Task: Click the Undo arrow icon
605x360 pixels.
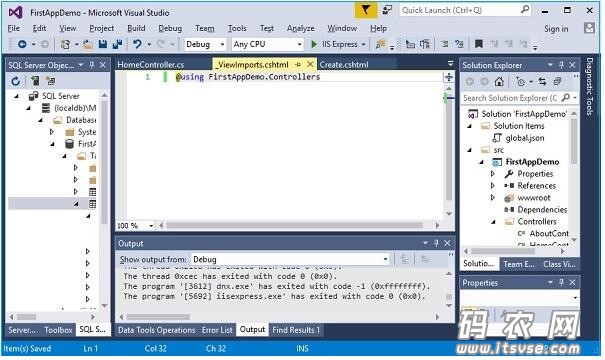Action: pos(137,44)
